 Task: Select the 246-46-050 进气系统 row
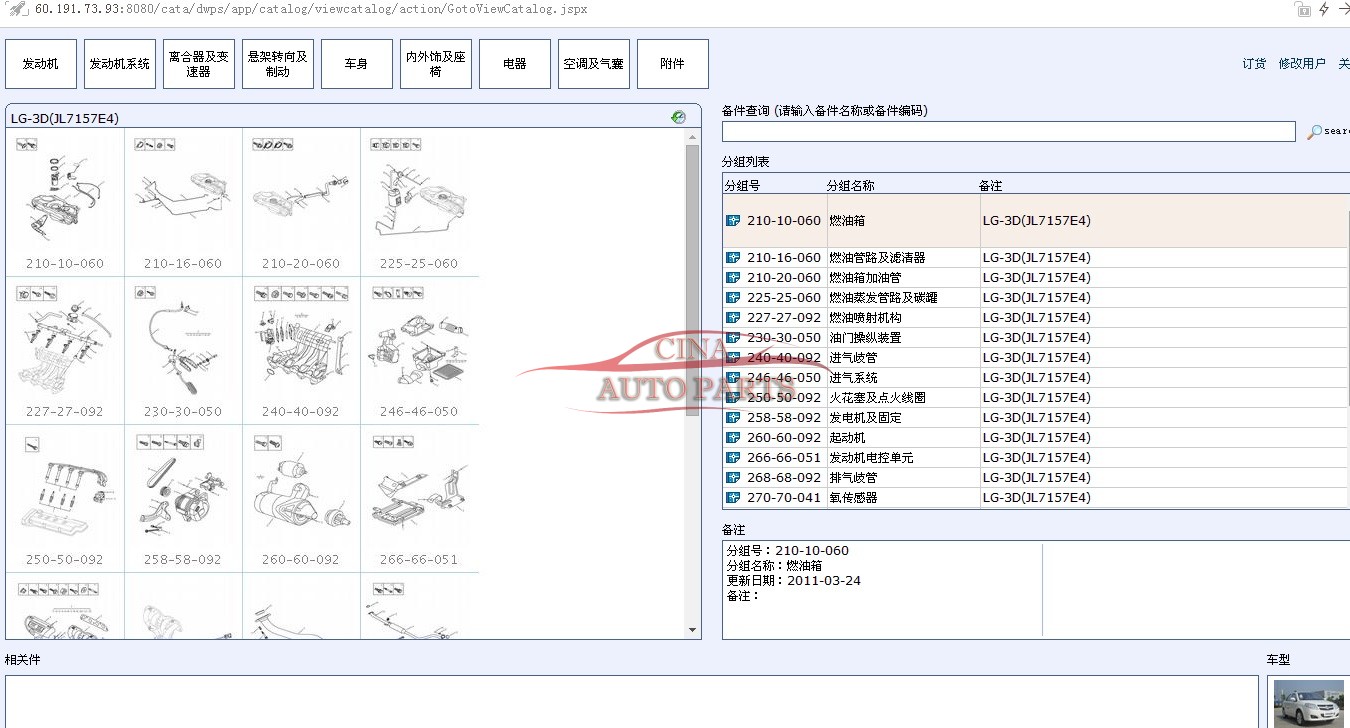point(853,378)
